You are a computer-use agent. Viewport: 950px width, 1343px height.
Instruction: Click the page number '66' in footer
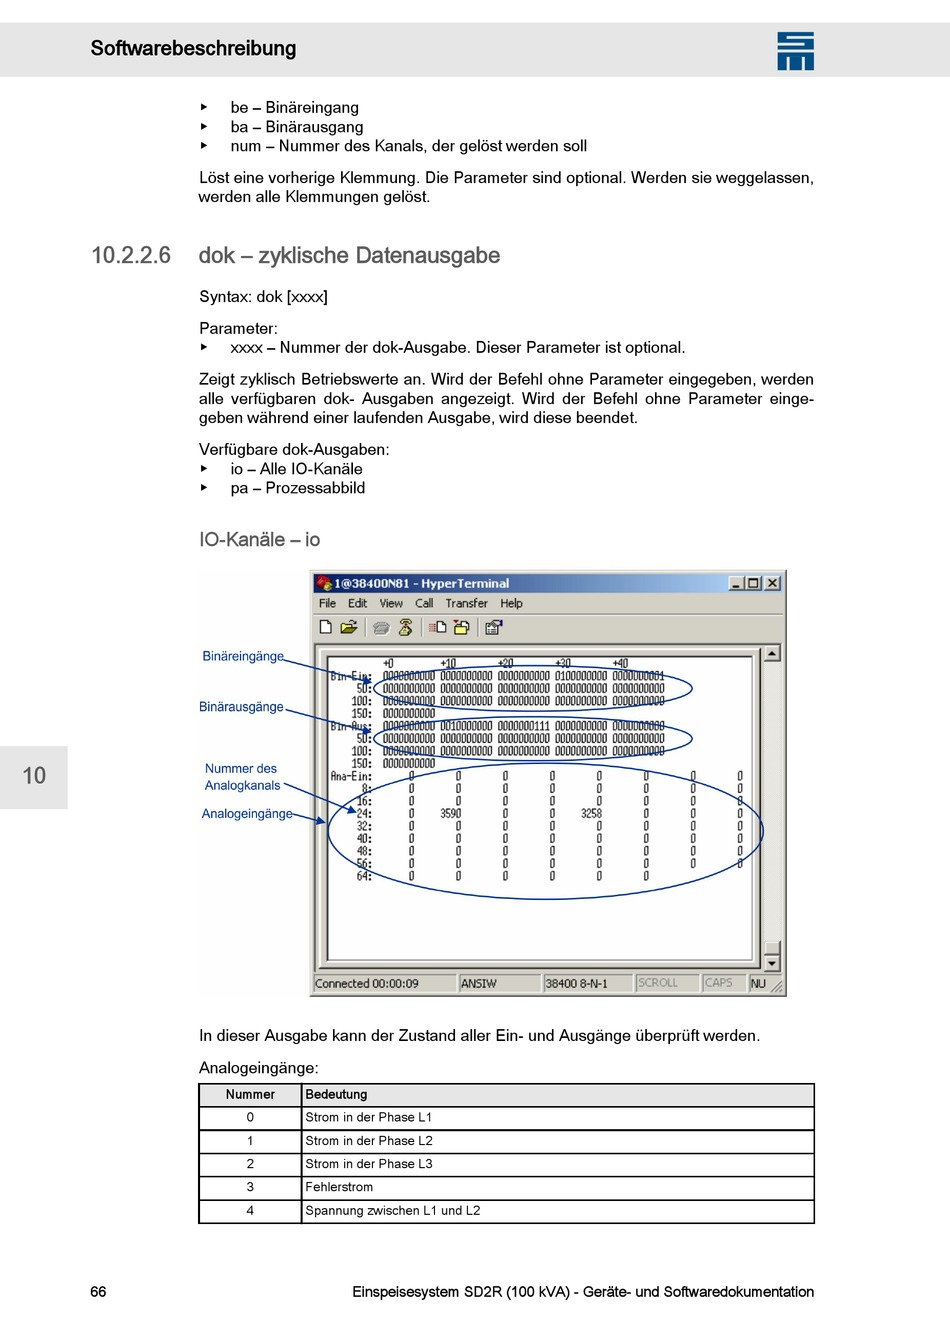[98, 1292]
